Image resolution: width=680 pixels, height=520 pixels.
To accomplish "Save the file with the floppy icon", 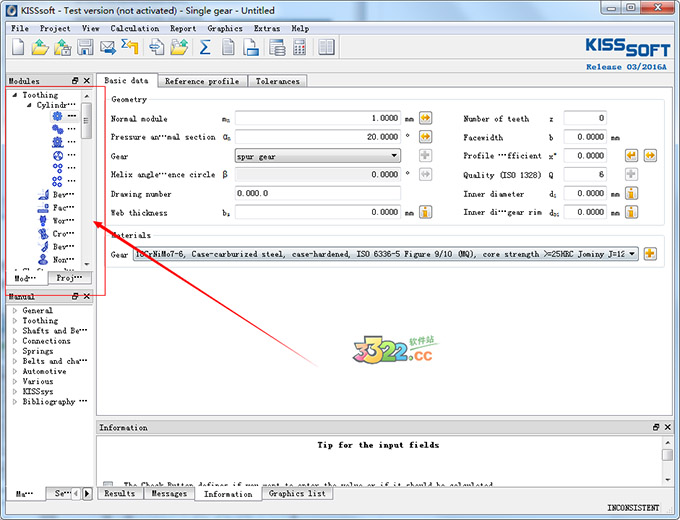I will tap(85, 47).
